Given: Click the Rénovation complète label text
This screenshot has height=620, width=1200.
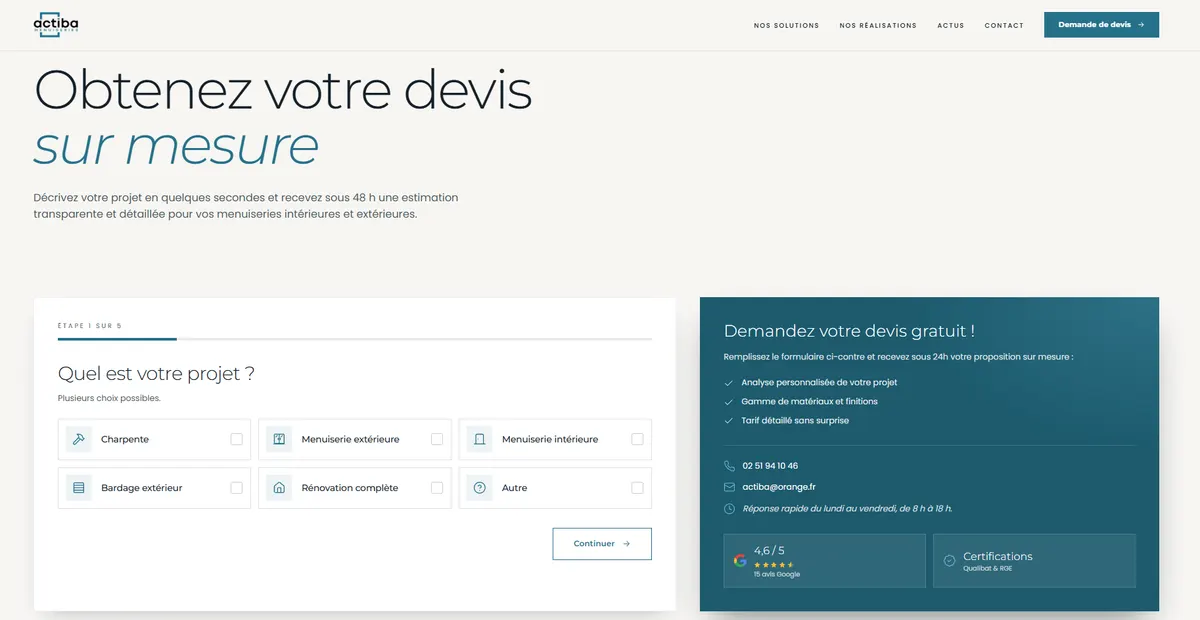Looking at the screenshot, I should tap(350, 488).
